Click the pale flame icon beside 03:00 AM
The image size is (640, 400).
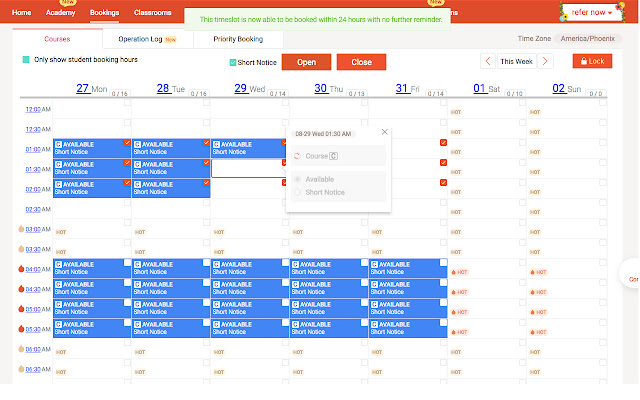21,229
